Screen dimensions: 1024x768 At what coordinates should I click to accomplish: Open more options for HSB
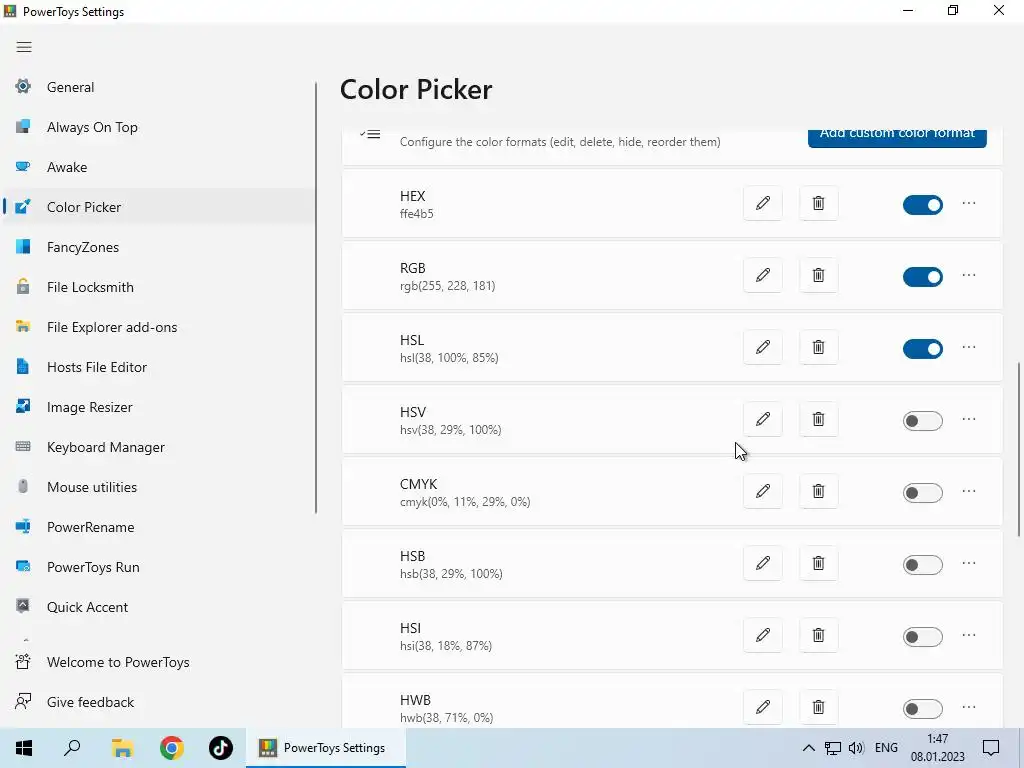point(969,563)
